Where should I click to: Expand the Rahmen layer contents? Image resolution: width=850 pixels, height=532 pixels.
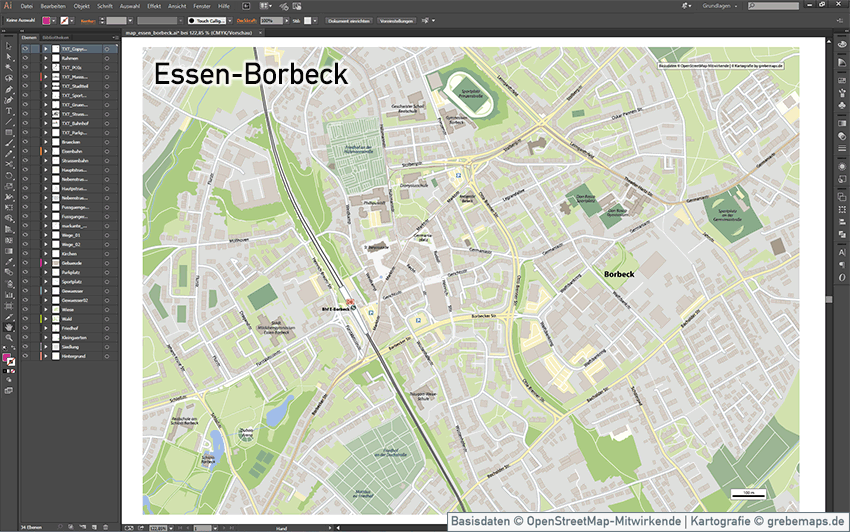pos(45,58)
